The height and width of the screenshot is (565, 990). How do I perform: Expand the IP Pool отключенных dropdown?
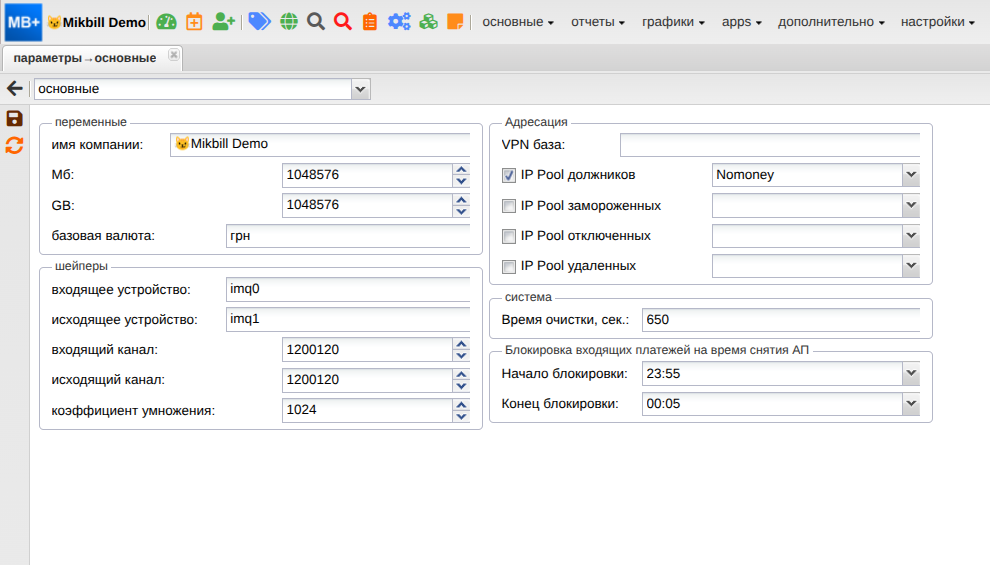tap(910, 235)
